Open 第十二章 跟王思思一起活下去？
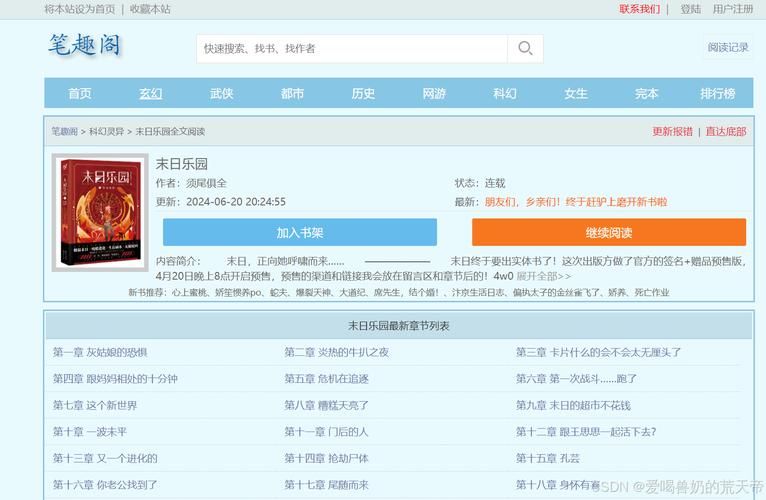Screen dimensions: 766x500 tap(586, 432)
